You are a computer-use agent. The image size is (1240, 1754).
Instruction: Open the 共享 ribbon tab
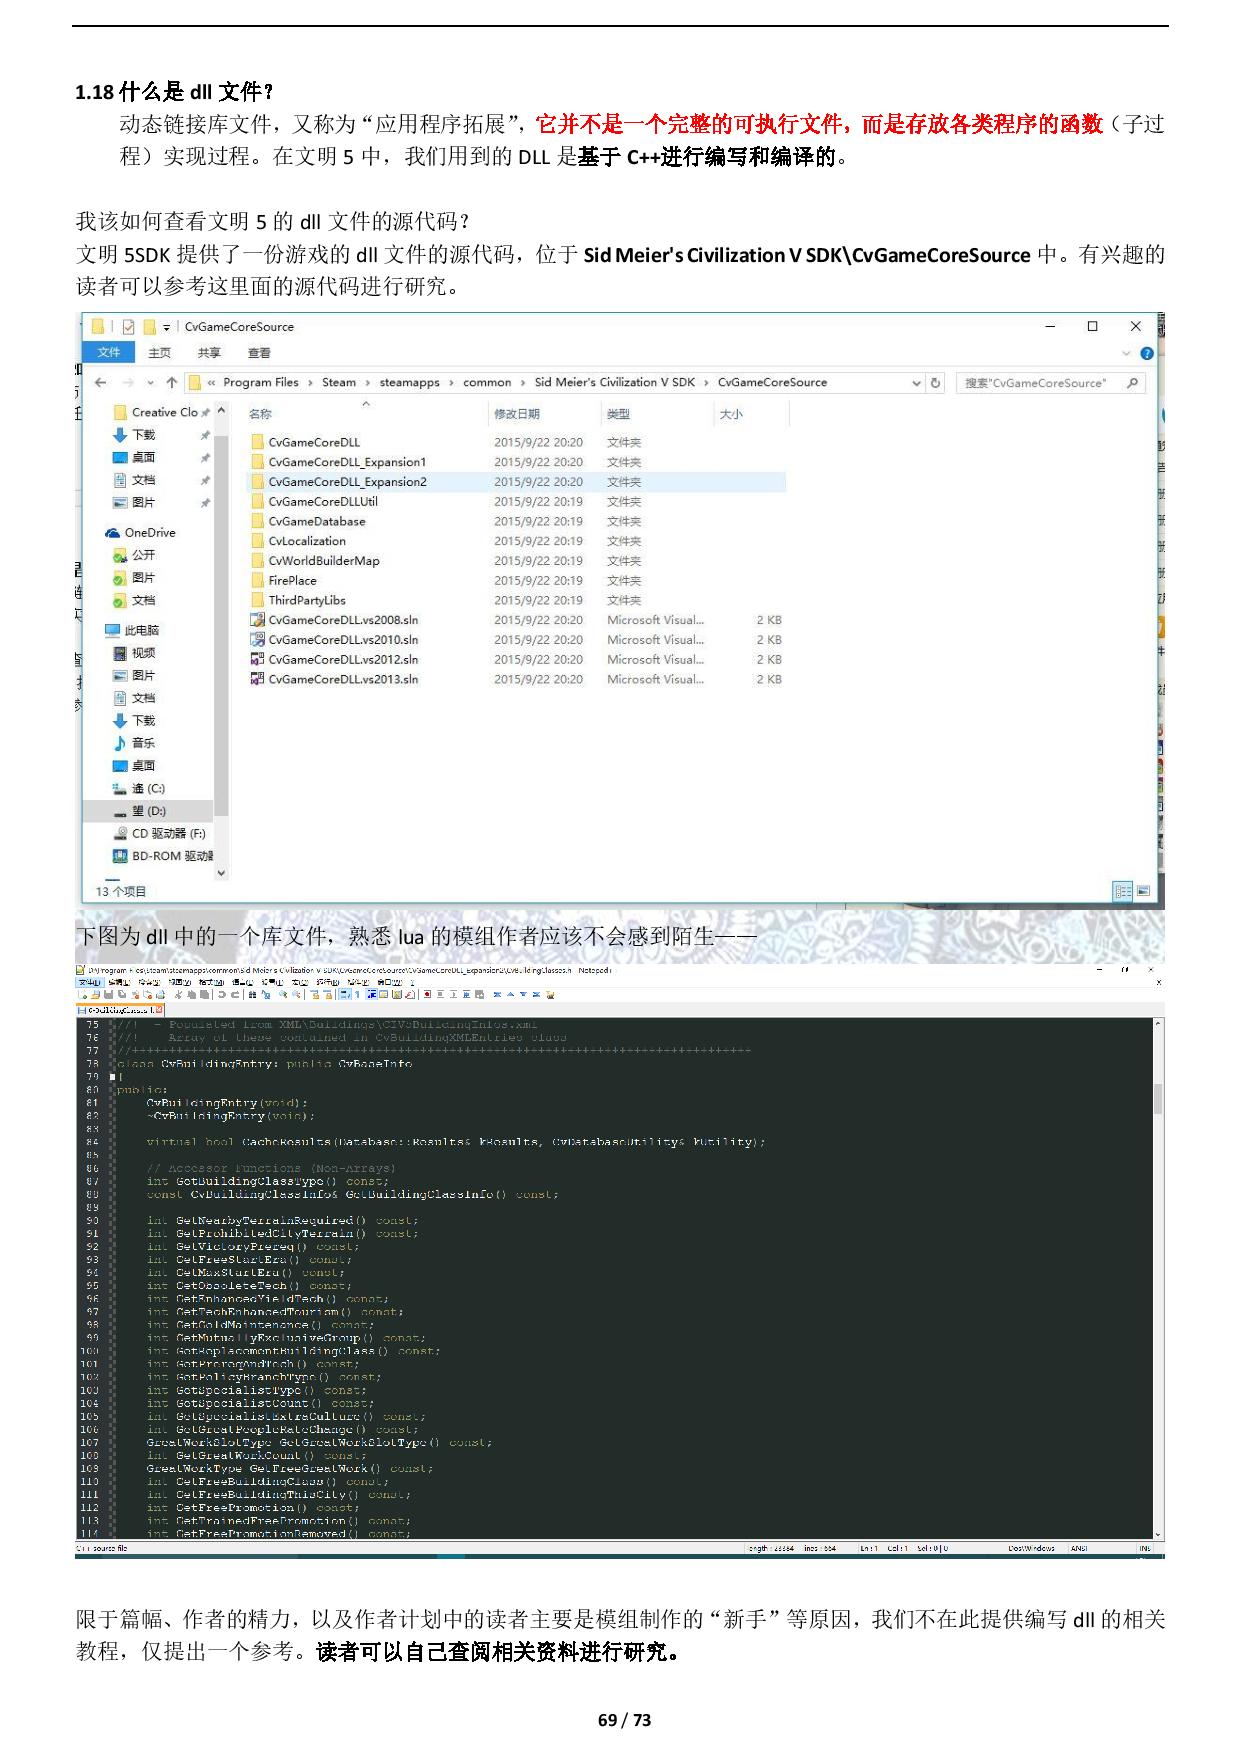pos(209,353)
